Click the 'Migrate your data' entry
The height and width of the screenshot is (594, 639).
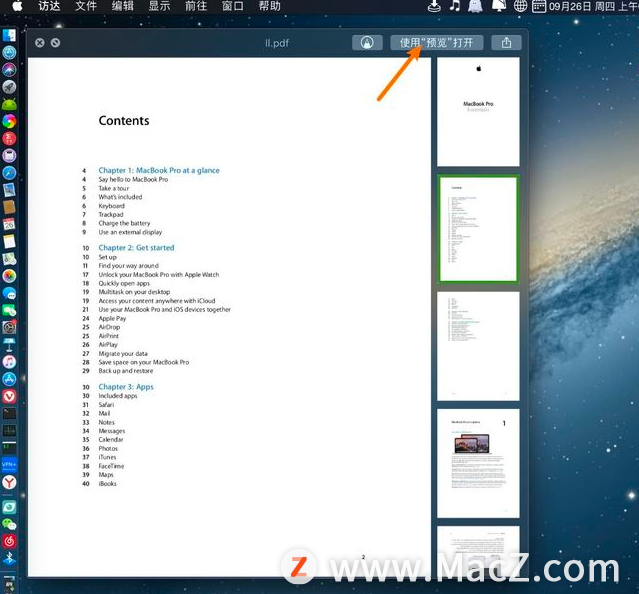click(123, 354)
